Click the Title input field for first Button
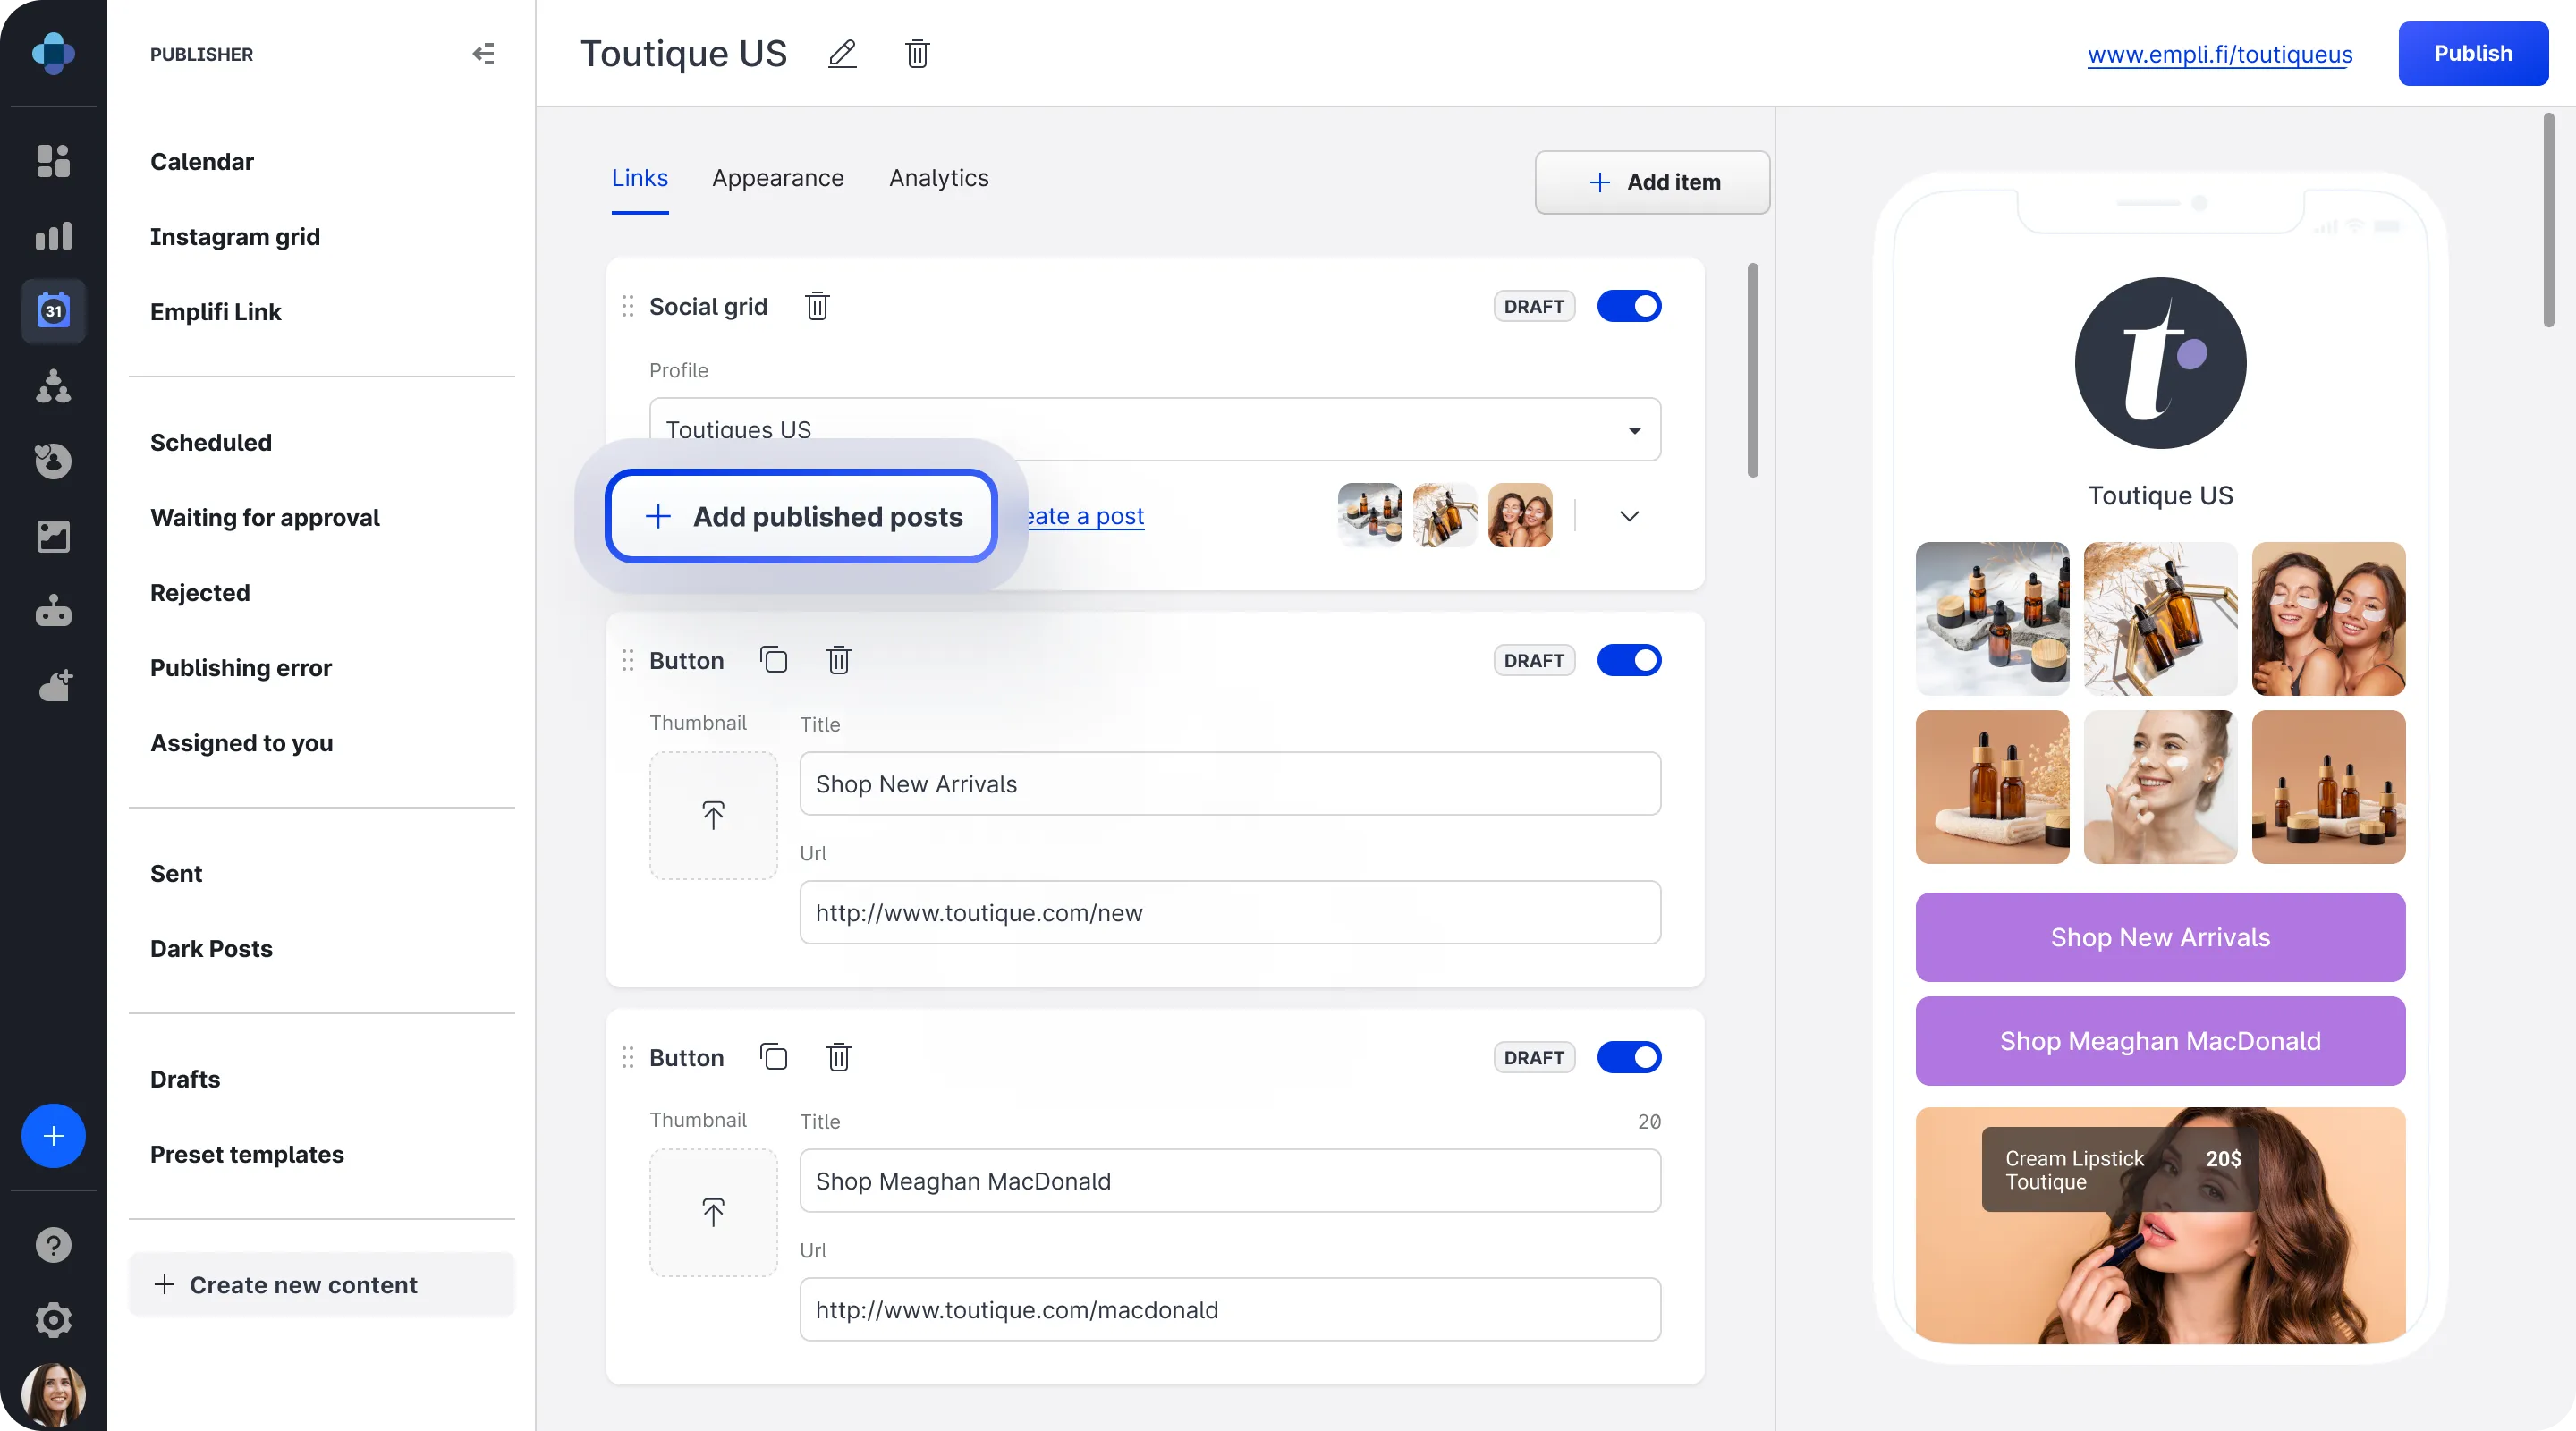The width and height of the screenshot is (2576, 1431). pyautogui.click(x=1228, y=783)
